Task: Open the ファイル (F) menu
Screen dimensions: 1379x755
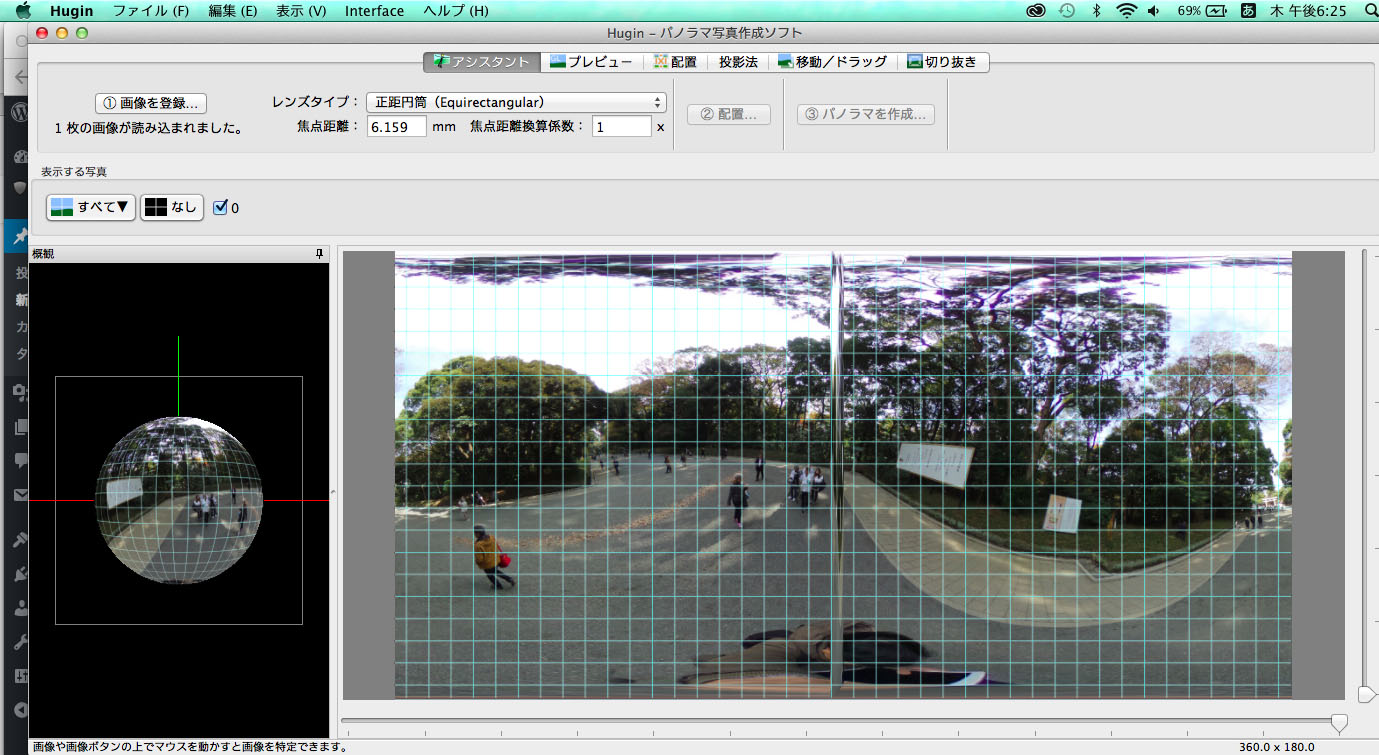Action: pyautogui.click(x=150, y=11)
